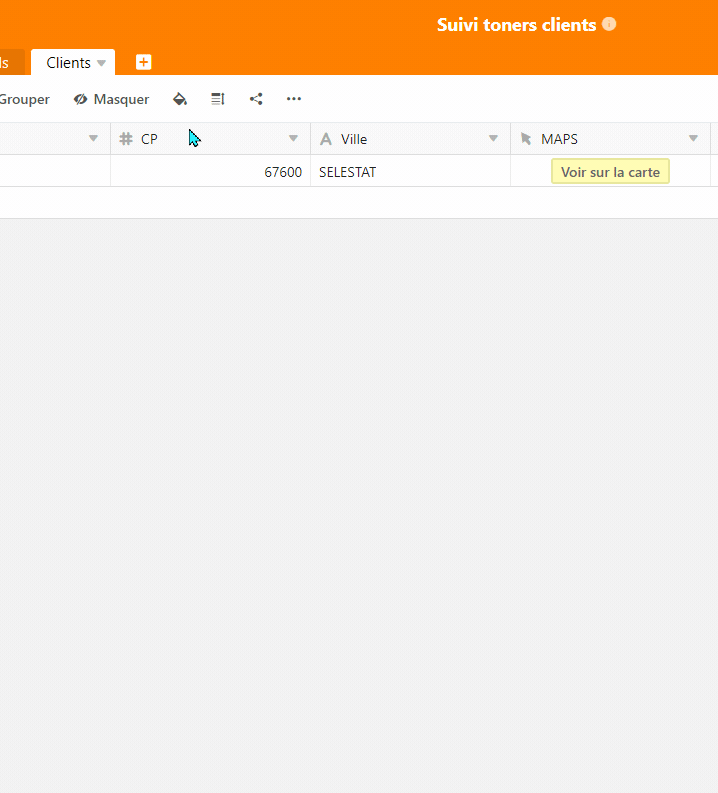Click the Voir sur la carte button
Image resolution: width=718 pixels, height=793 pixels.
tap(610, 172)
